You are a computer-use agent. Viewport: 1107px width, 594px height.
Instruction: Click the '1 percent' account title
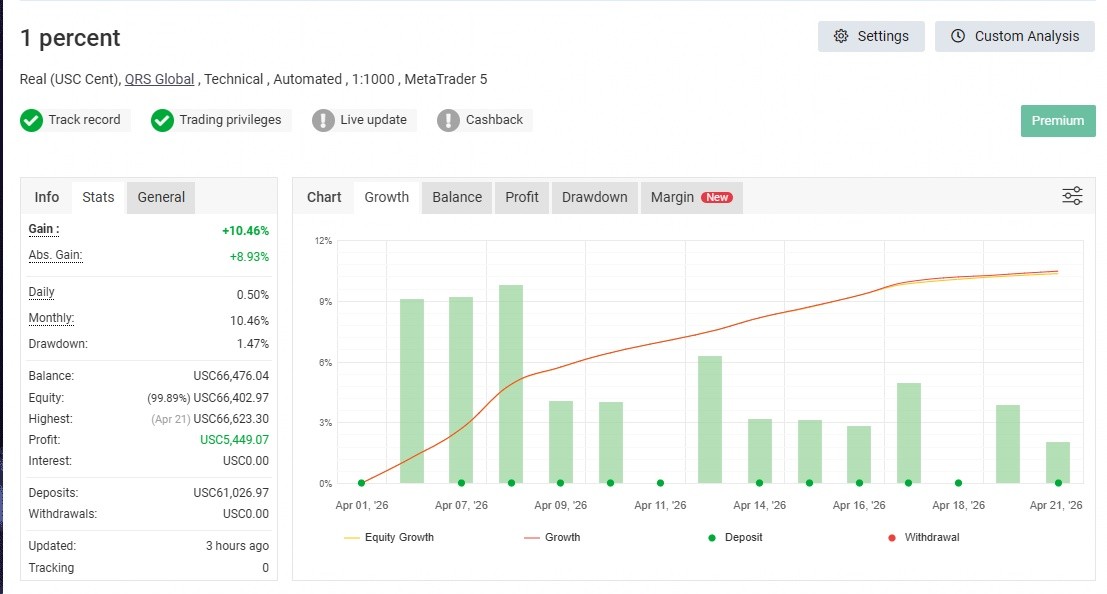tap(70, 37)
